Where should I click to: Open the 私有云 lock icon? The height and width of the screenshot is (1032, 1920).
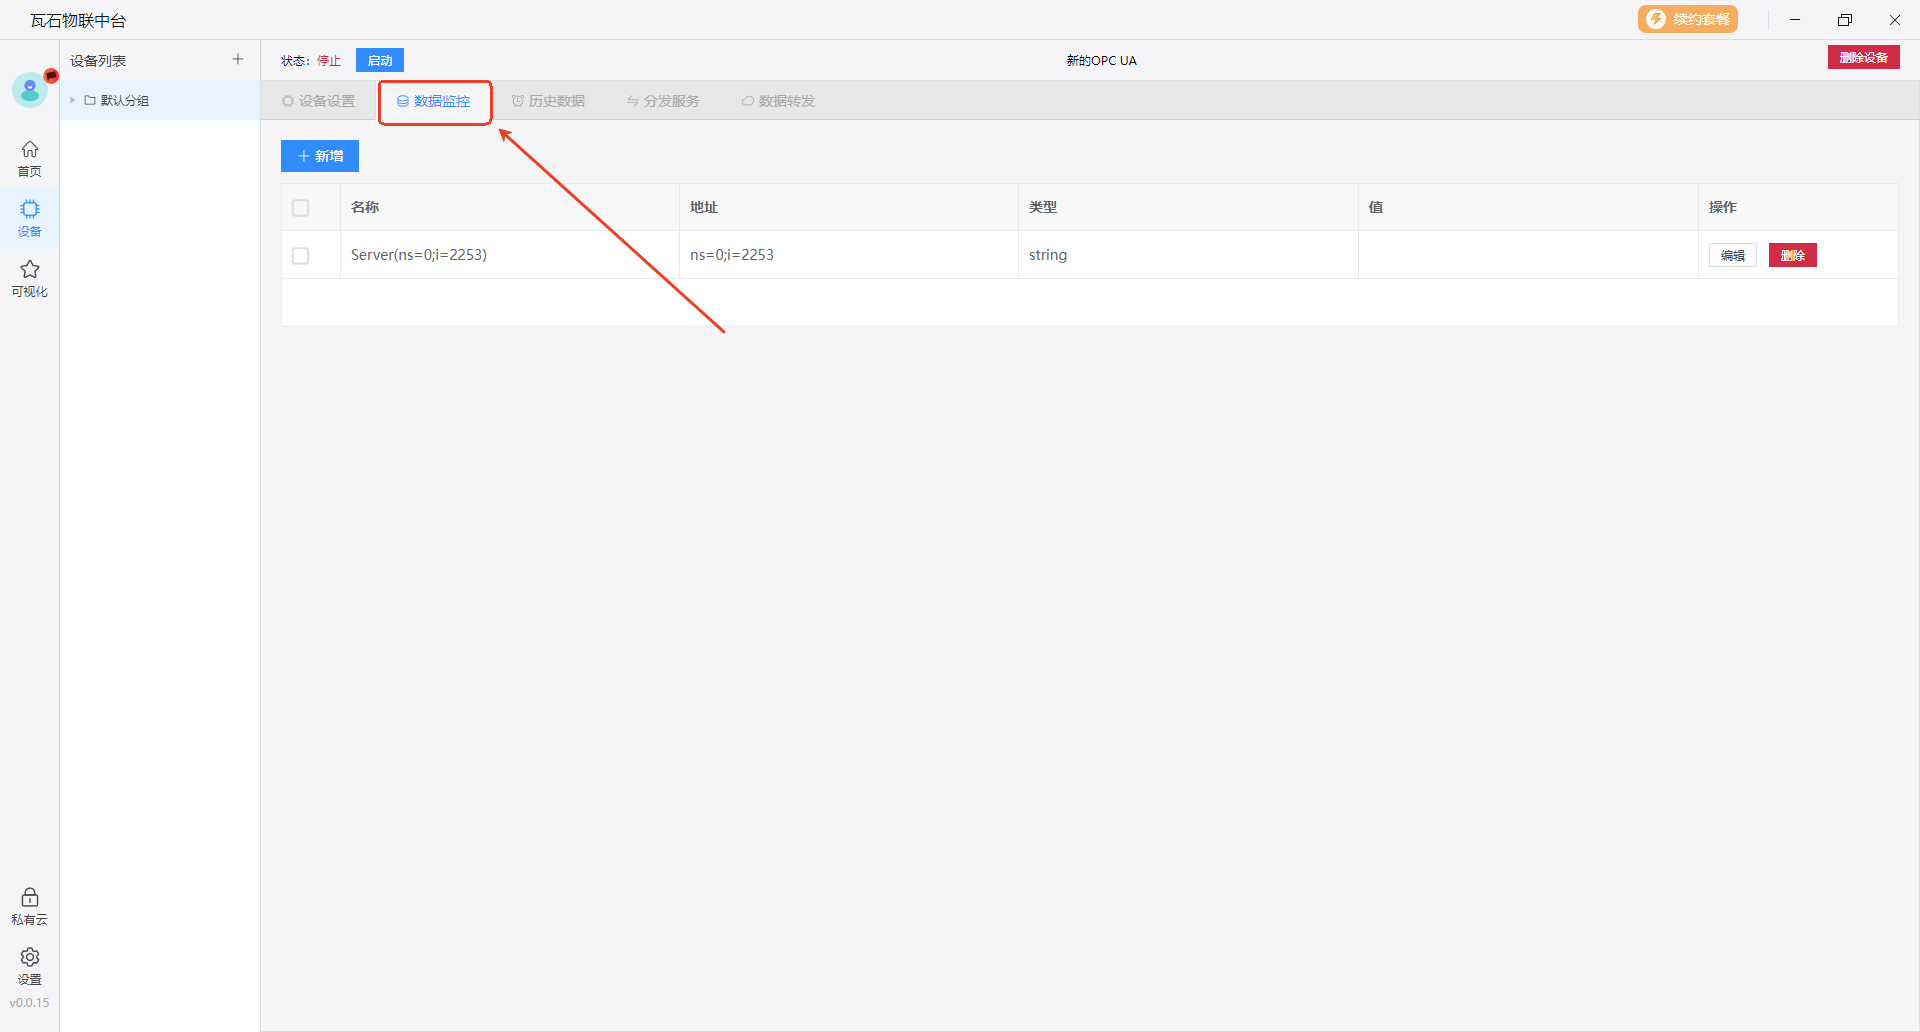coord(30,905)
